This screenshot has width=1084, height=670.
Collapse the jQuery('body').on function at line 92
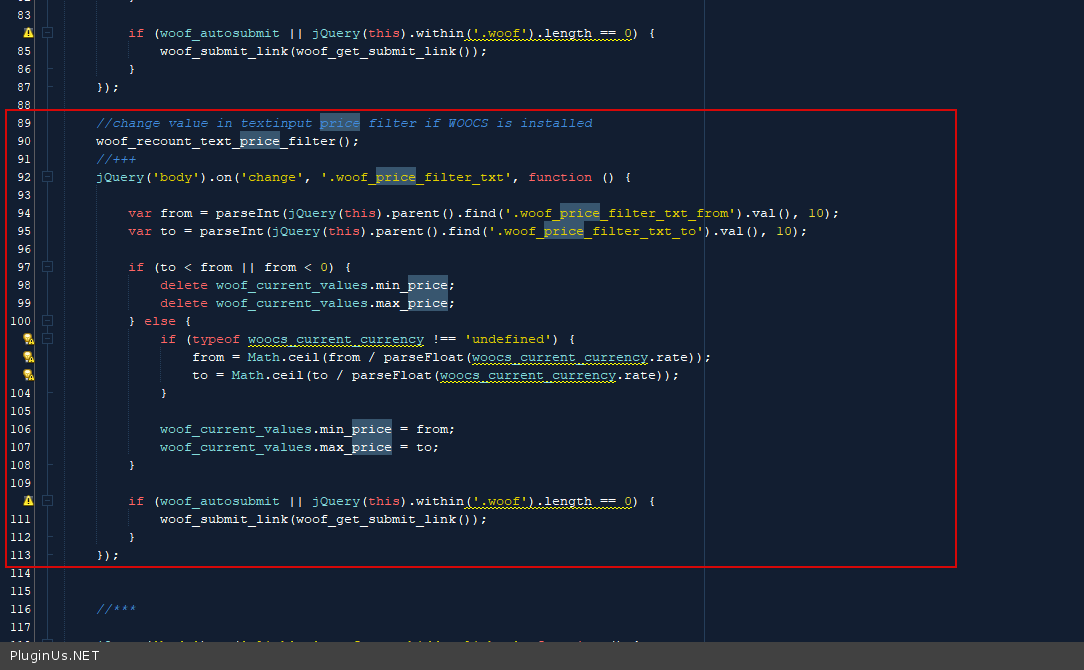(x=47, y=177)
